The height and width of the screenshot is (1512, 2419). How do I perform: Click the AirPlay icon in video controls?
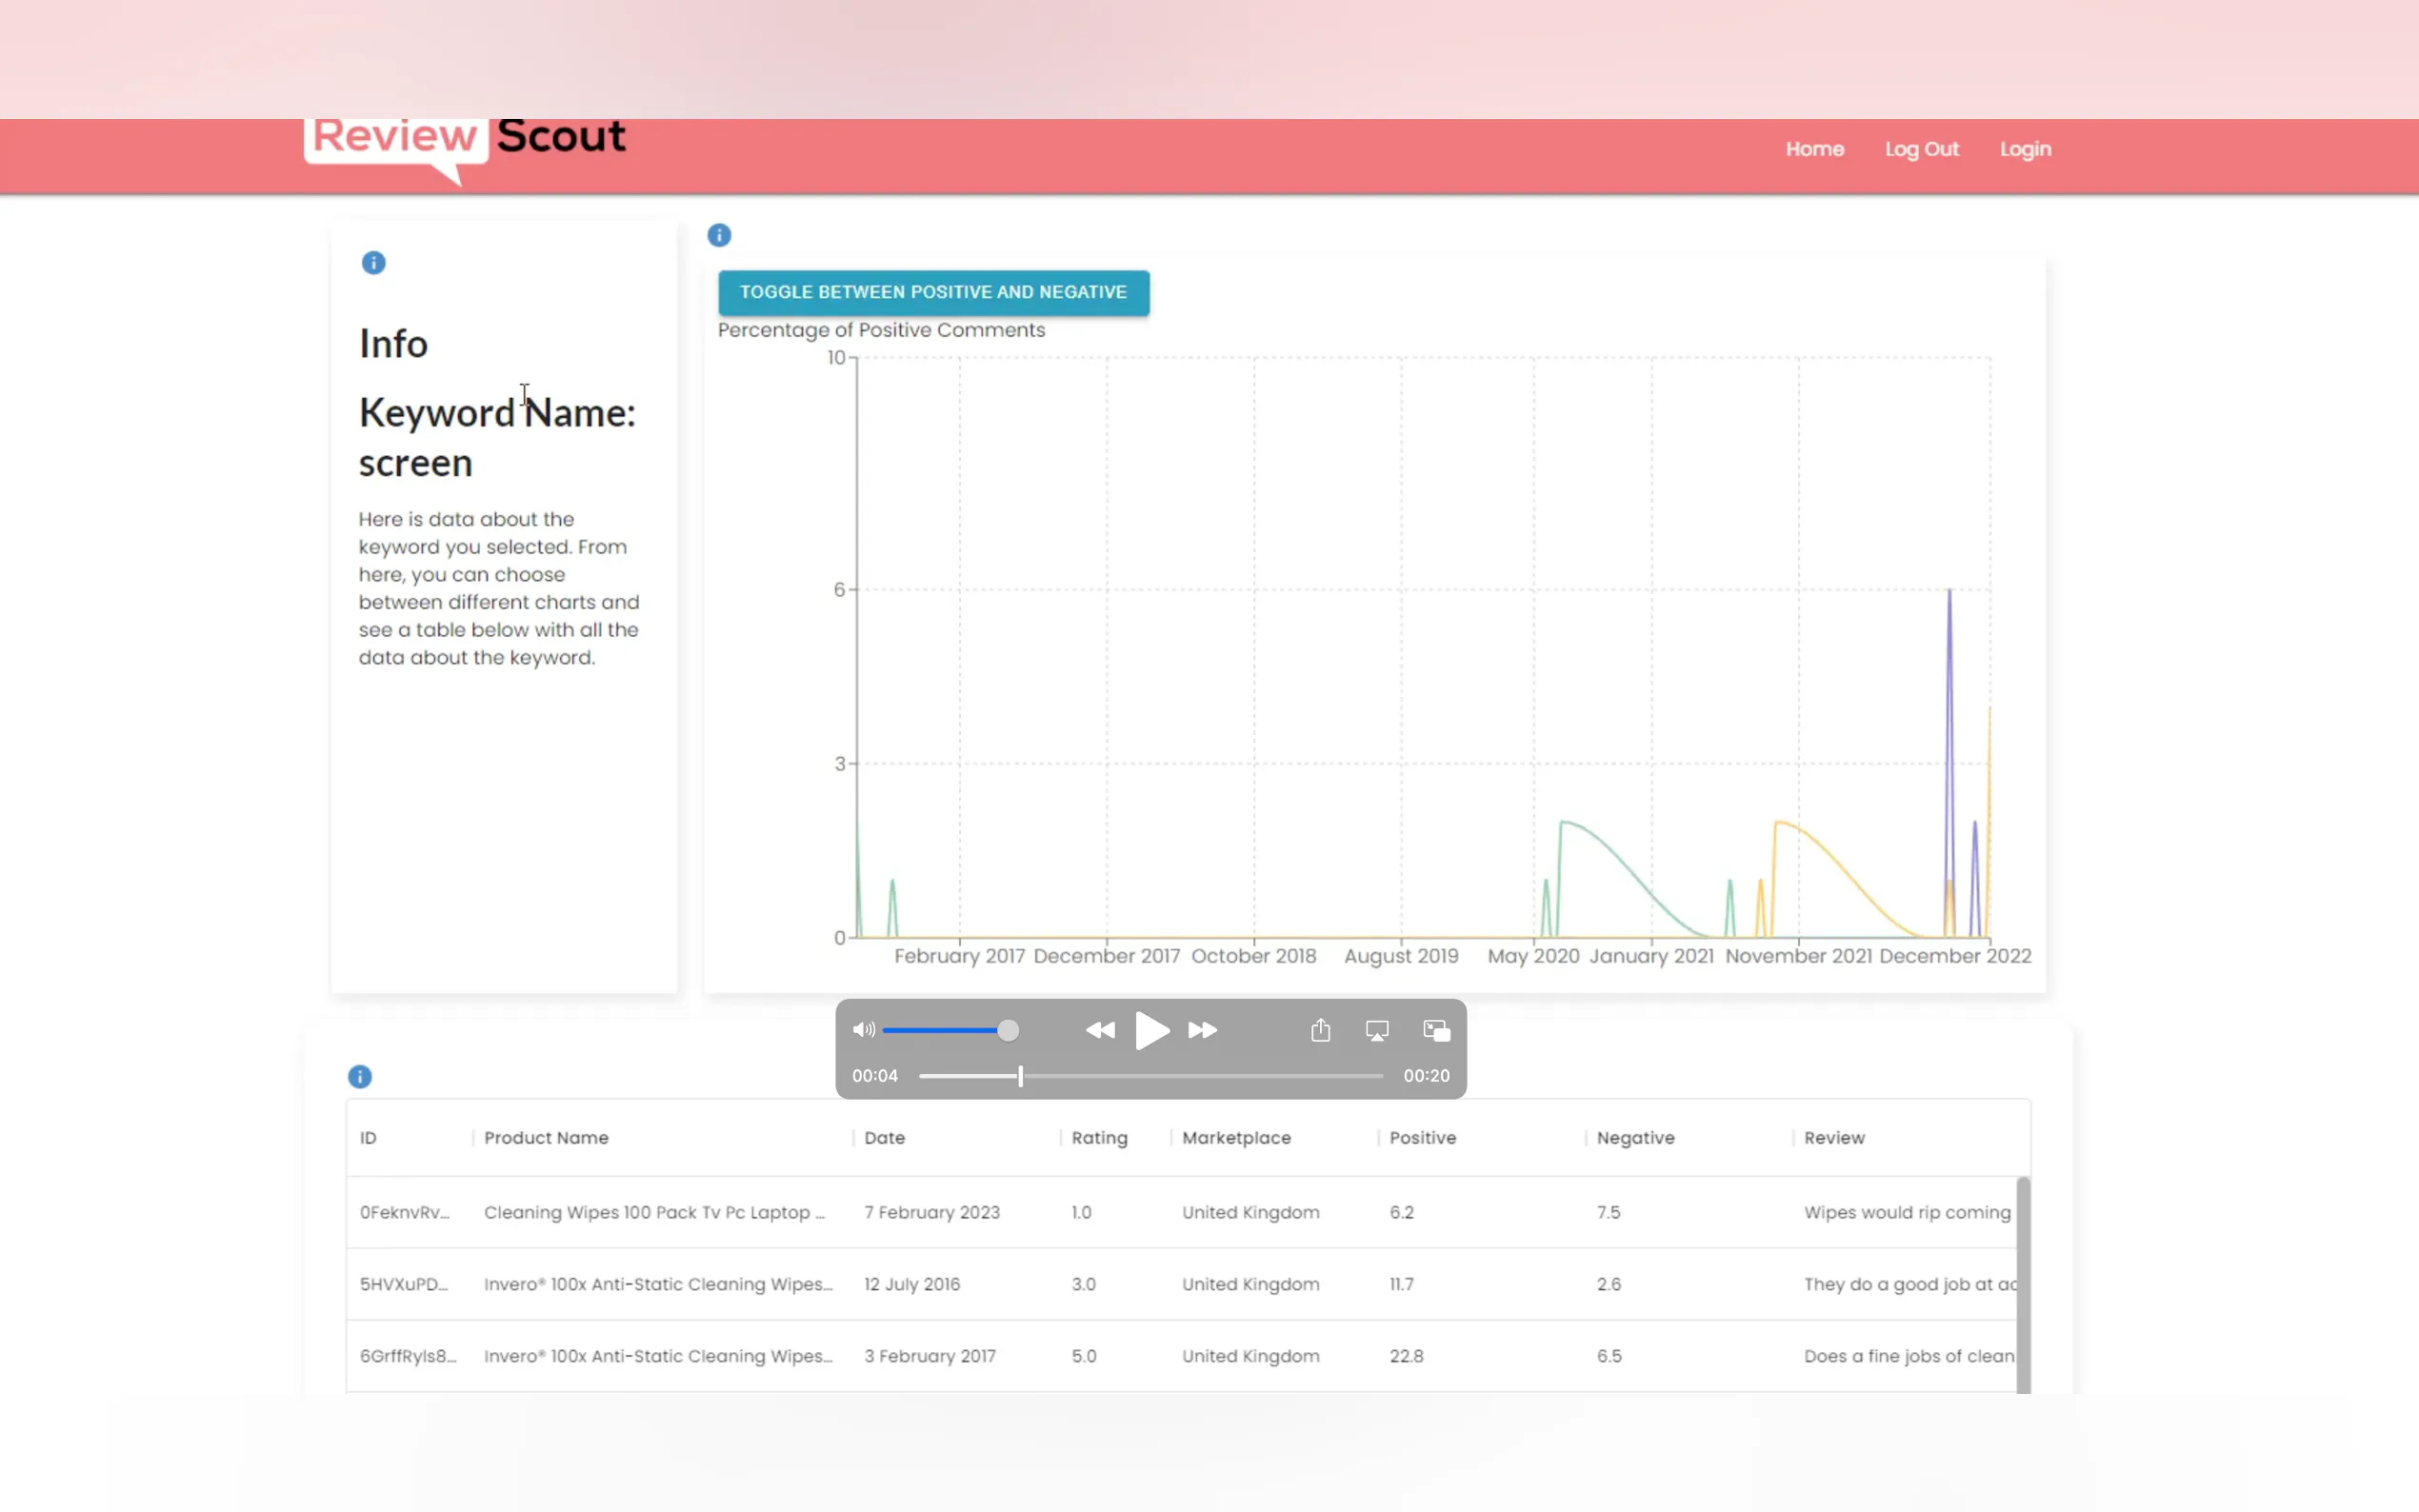pos(1377,1031)
